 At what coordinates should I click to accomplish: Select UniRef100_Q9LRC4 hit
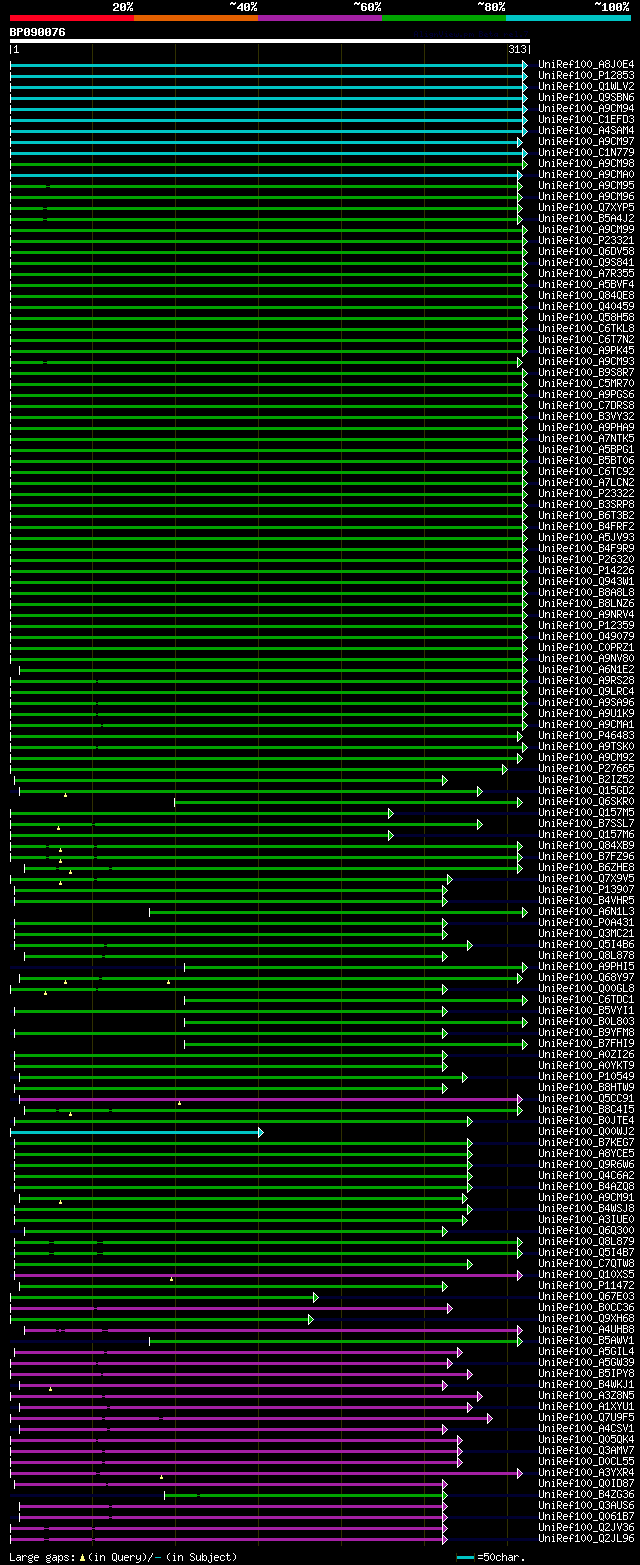pyautogui.click(x=586, y=692)
